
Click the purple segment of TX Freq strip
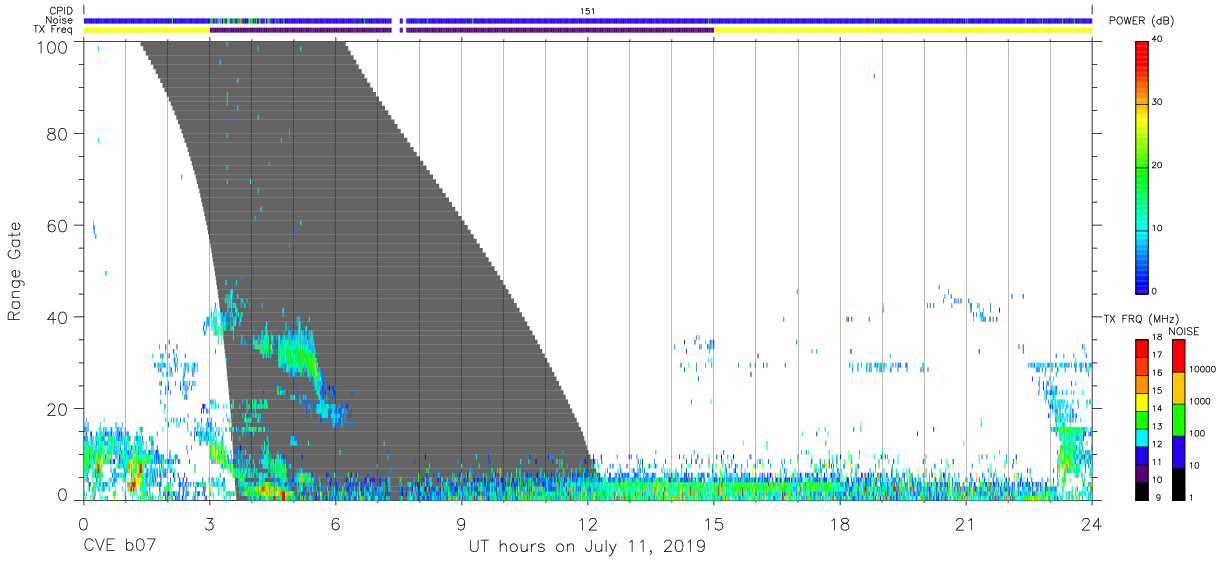click(x=460, y=30)
